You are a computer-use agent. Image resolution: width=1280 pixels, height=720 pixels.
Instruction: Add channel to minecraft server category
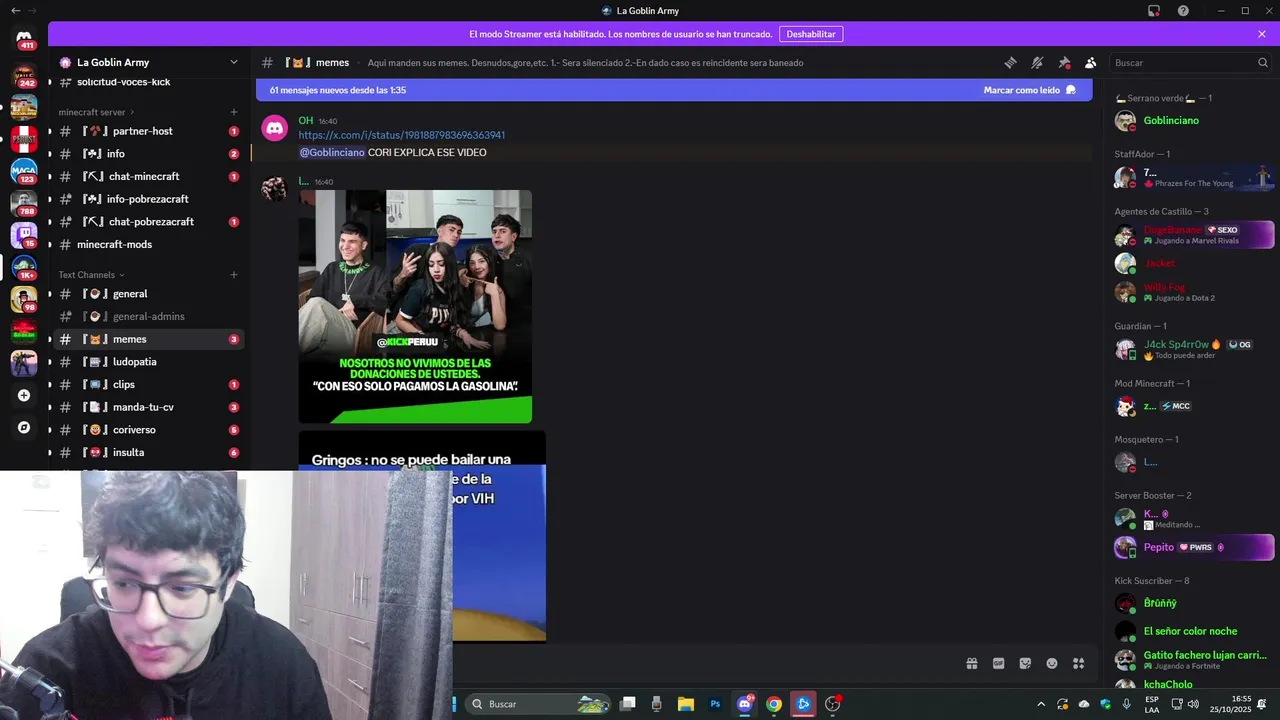pos(234,112)
